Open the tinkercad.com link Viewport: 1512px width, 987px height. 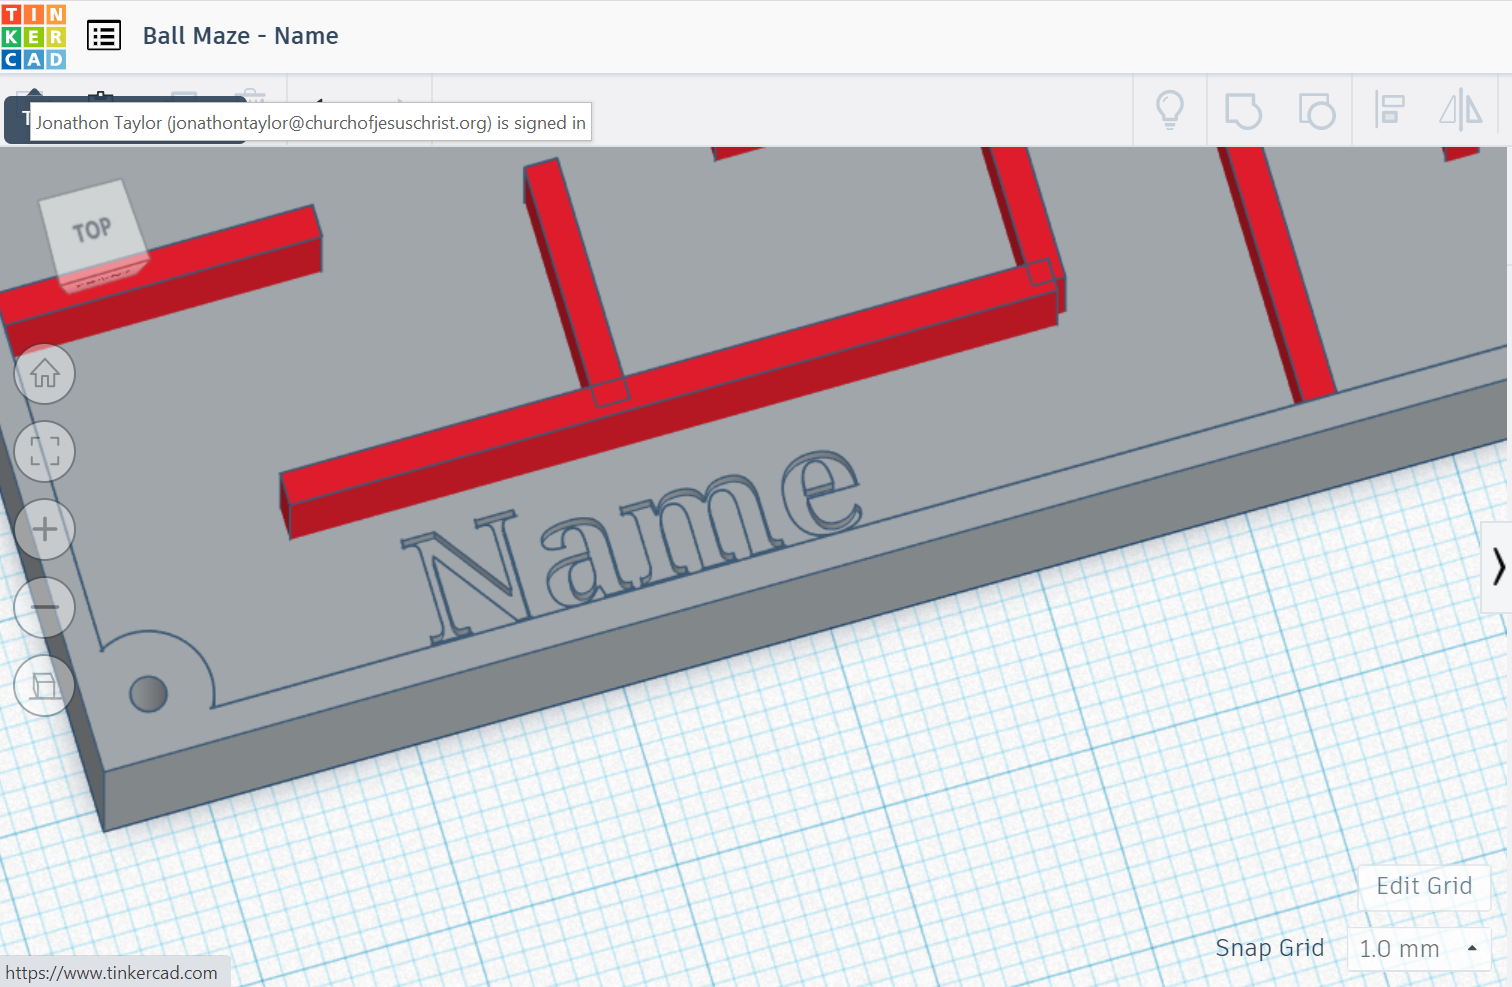[113, 970]
